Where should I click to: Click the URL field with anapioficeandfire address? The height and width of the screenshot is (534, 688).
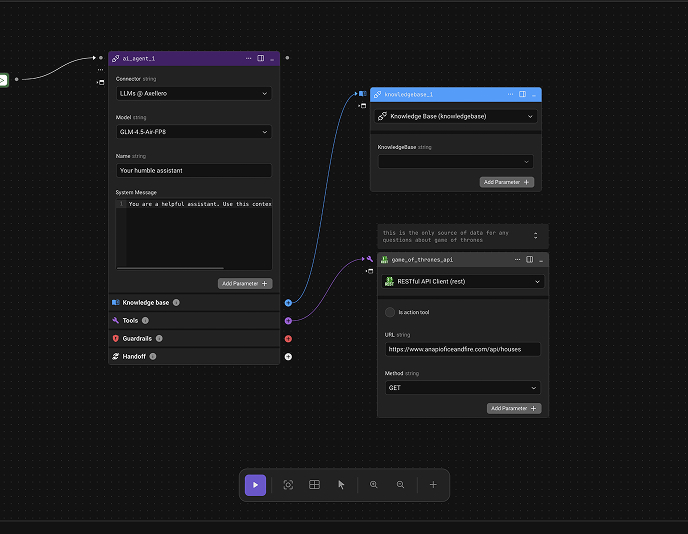click(463, 349)
